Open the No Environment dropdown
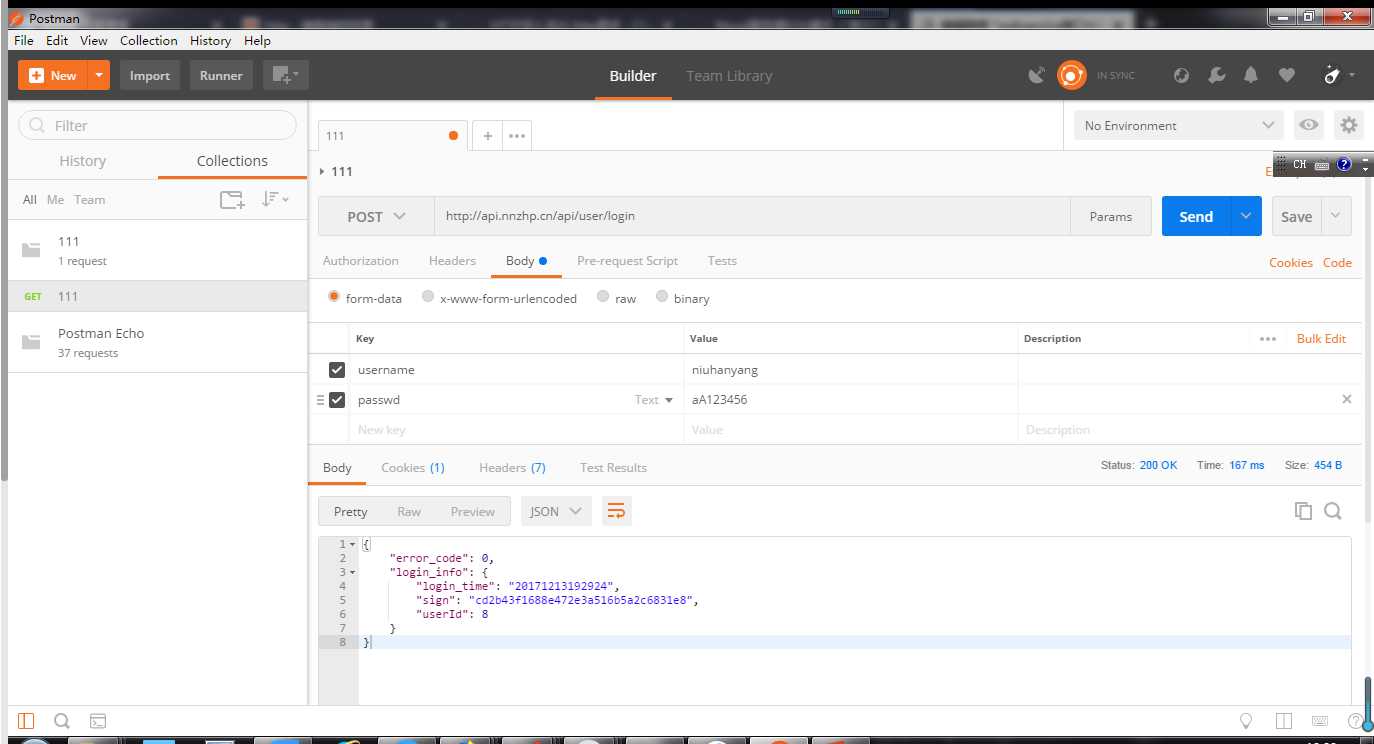 [1180, 125]
